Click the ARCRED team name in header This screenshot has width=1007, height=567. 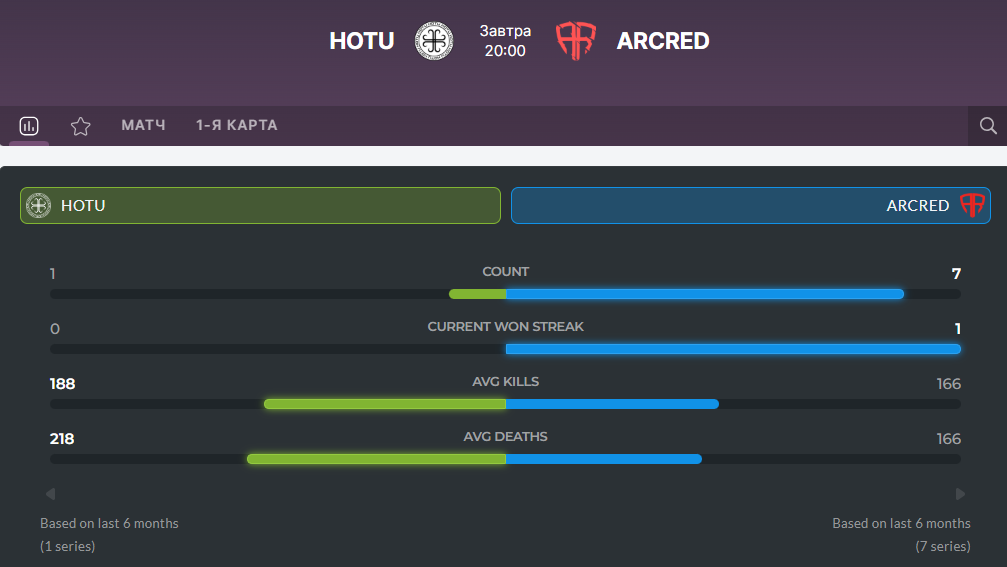click(663, 41)
